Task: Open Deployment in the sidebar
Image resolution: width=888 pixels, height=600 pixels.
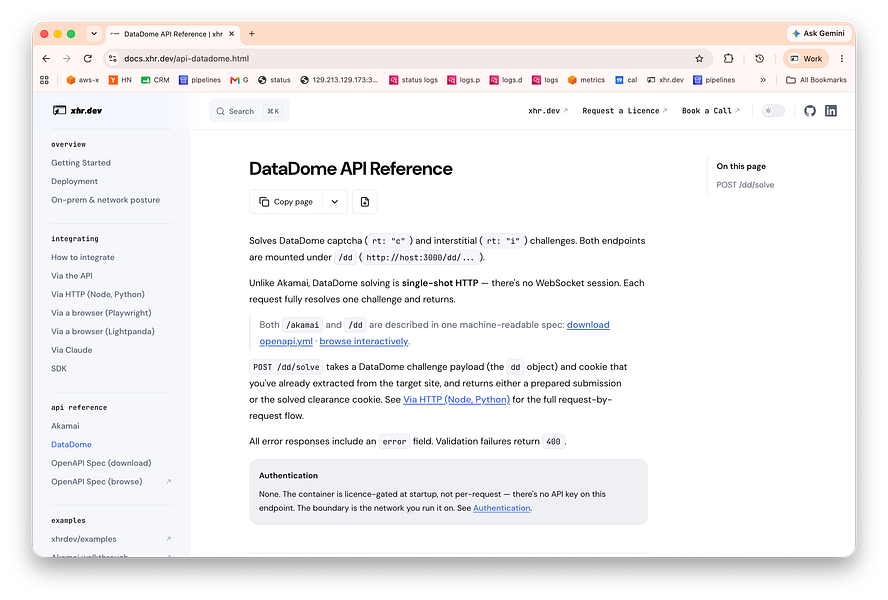Action: point(74,181)
